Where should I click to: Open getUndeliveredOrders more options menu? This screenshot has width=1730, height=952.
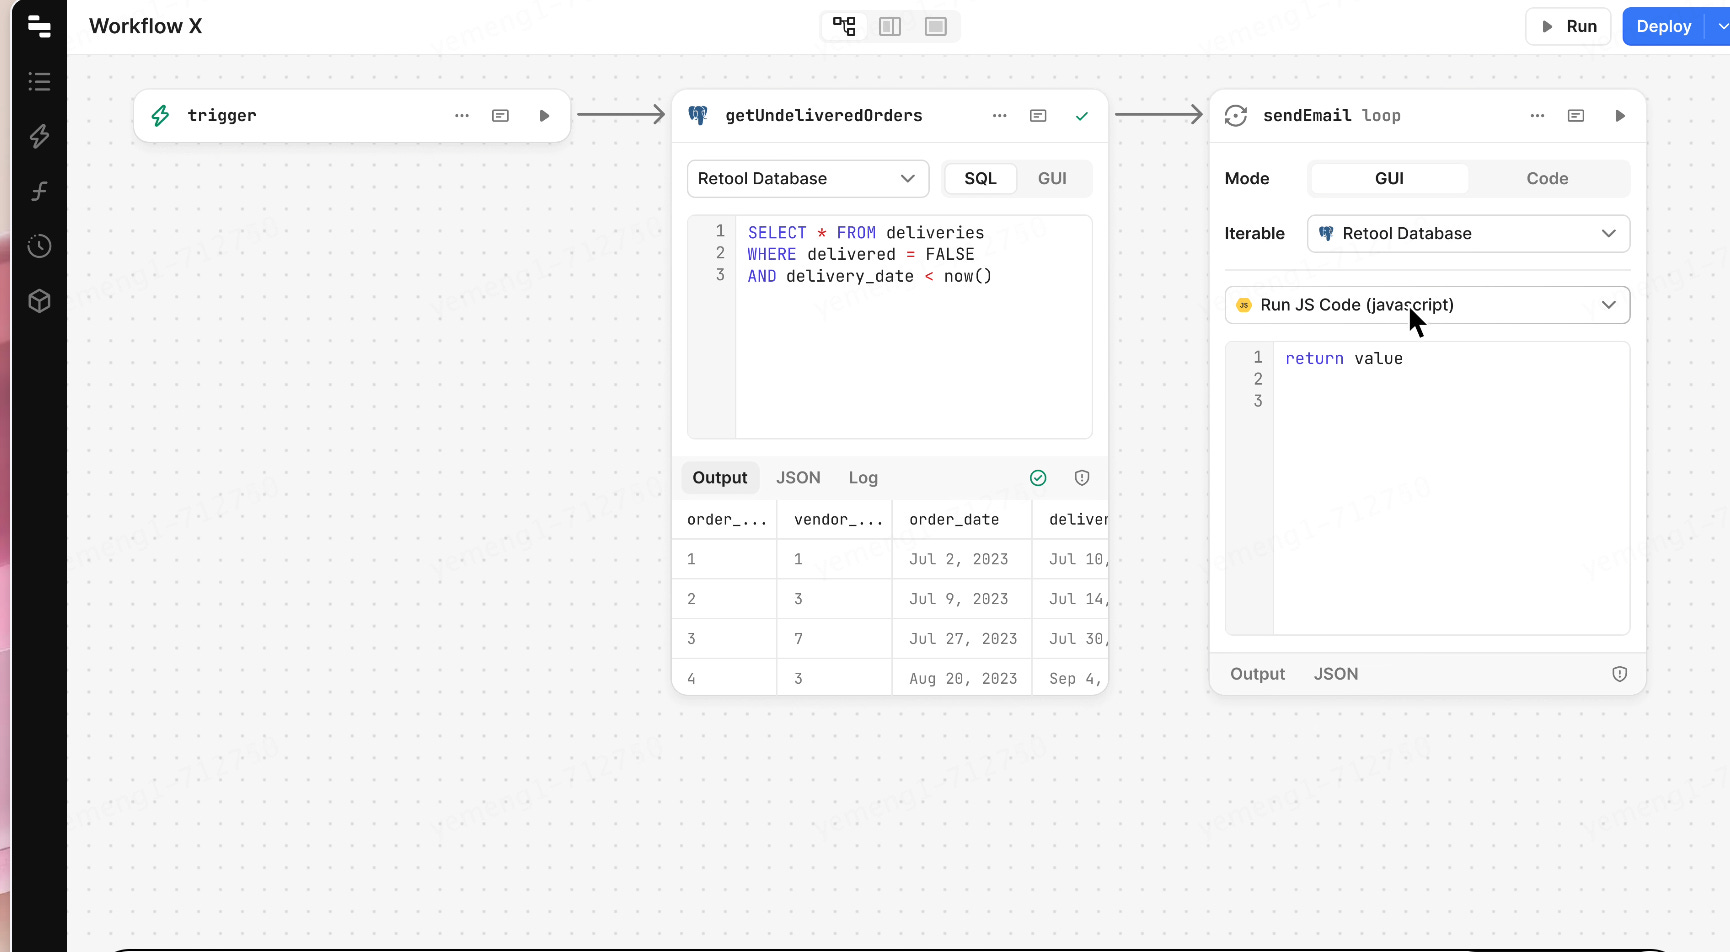[x=1000, y=116]
